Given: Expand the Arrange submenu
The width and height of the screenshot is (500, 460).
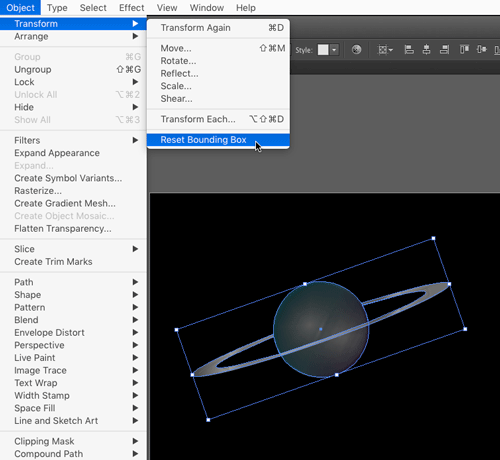Looking at the screenshot, I should tap(73, 36).
